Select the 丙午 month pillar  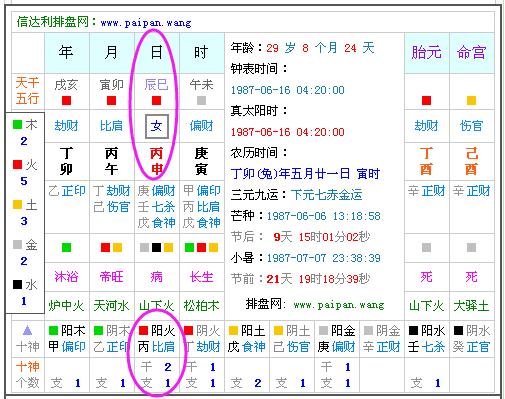pos(111,161)
